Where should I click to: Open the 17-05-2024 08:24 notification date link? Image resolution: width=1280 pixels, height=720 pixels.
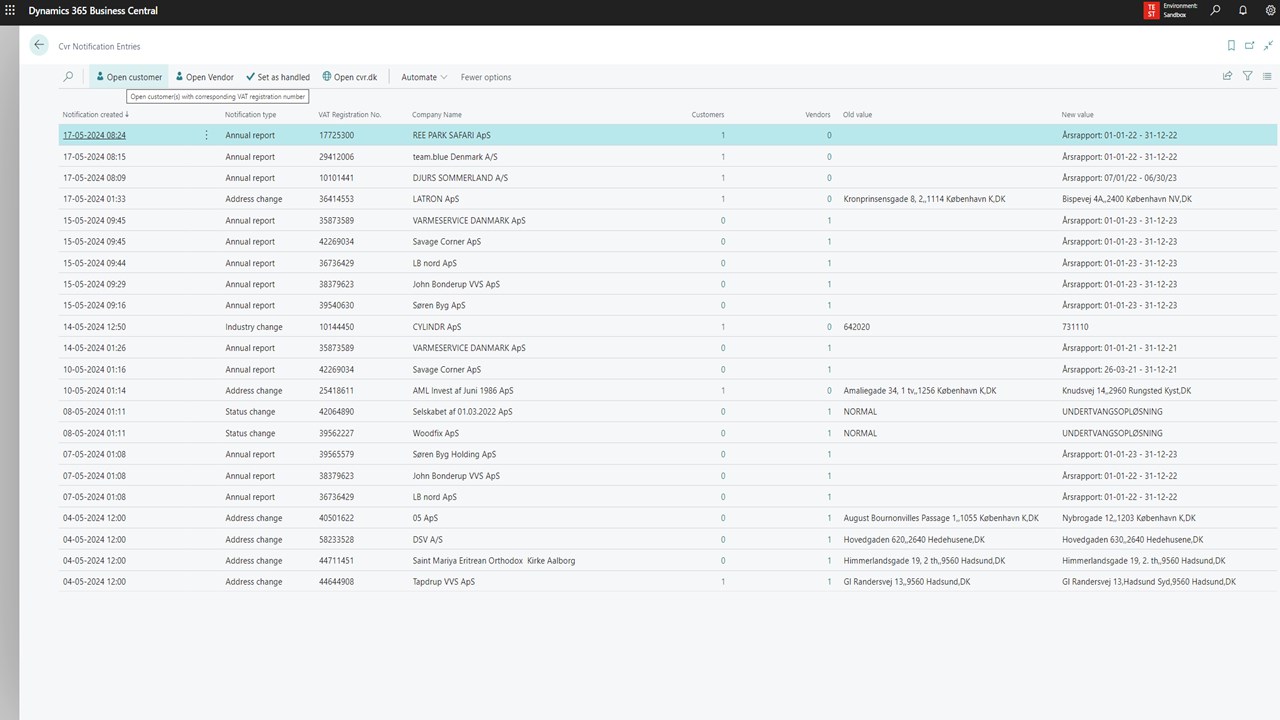[94, 135]
